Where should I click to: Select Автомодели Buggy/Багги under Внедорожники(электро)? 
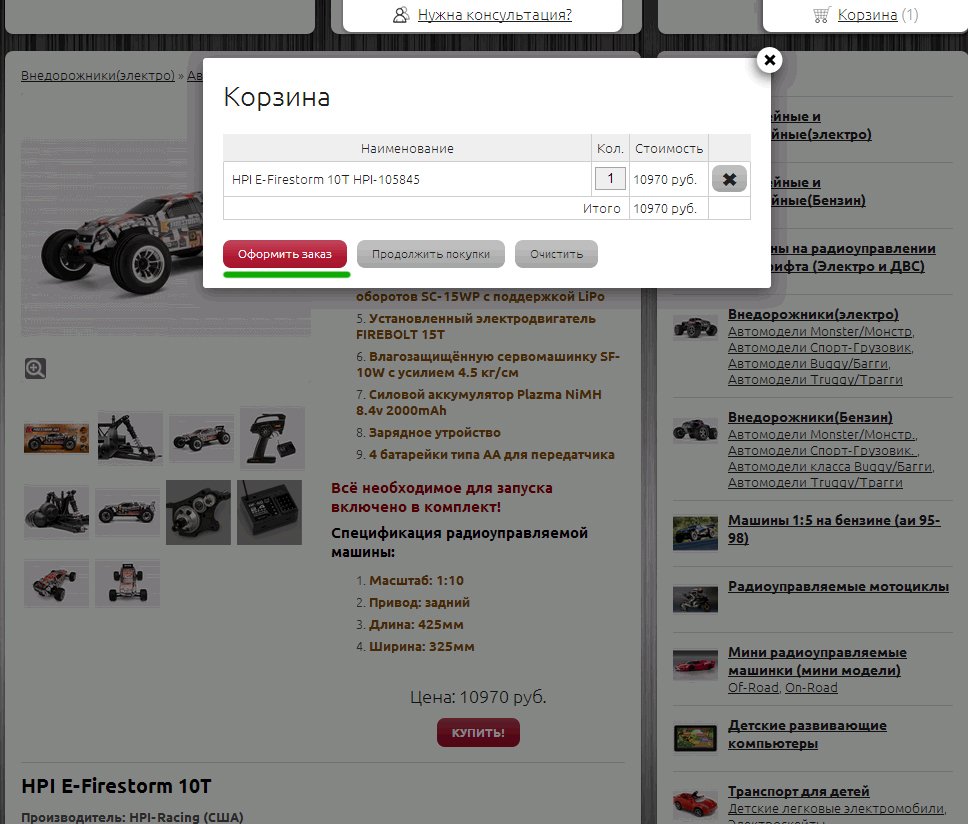tap(809, 364)
